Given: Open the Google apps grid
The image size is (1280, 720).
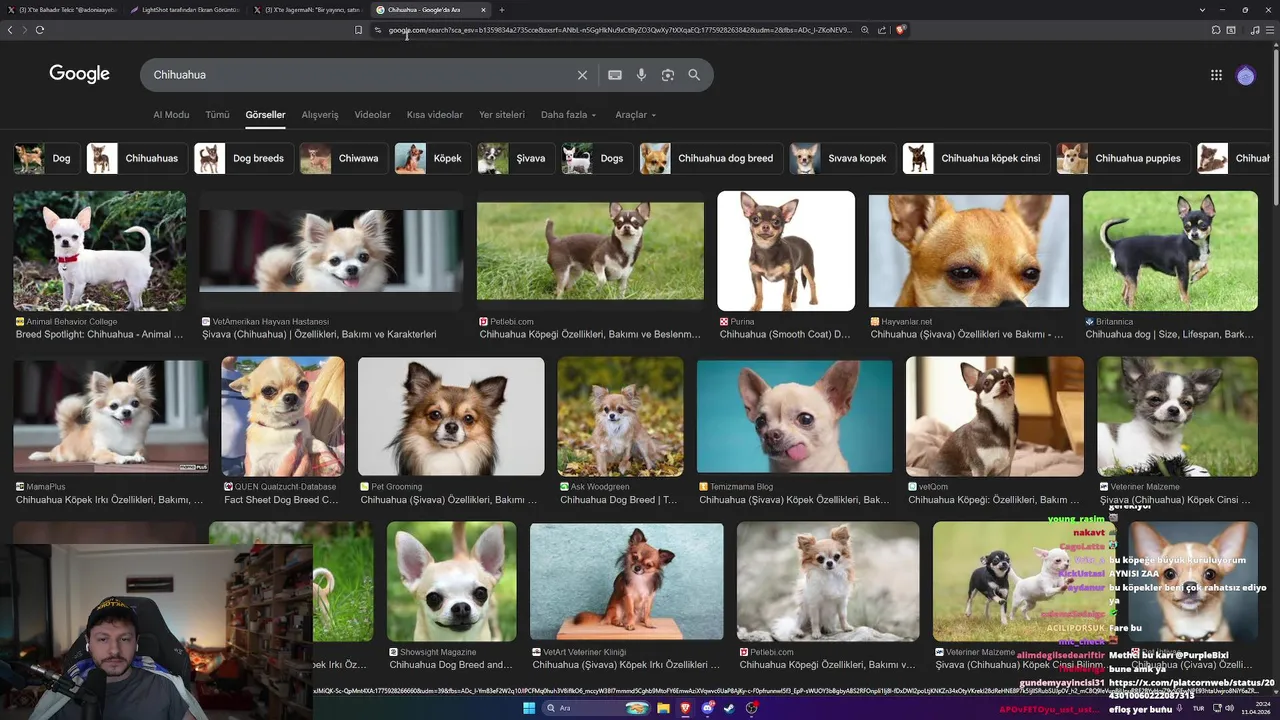Looking at the screenshot, I should pos(1216,75).
